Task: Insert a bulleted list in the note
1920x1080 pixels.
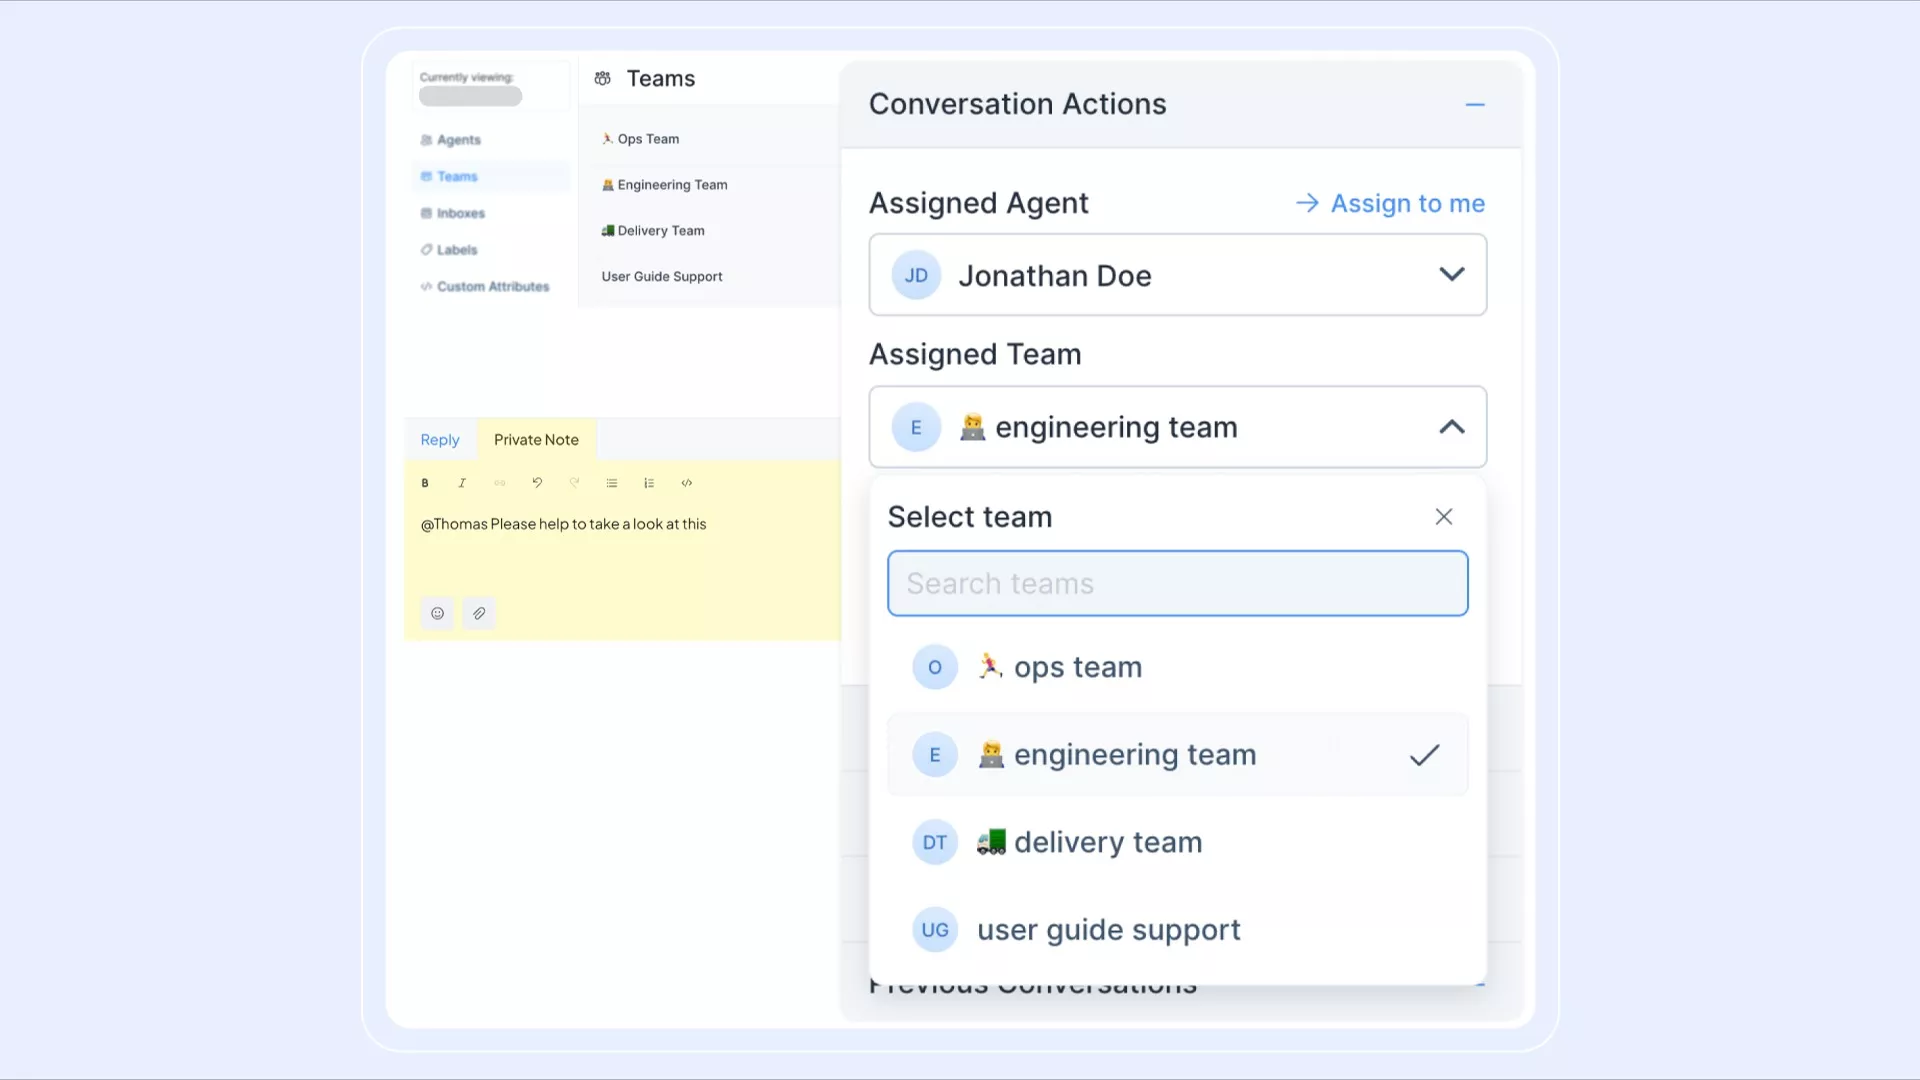Action: [x=612, y=483]
